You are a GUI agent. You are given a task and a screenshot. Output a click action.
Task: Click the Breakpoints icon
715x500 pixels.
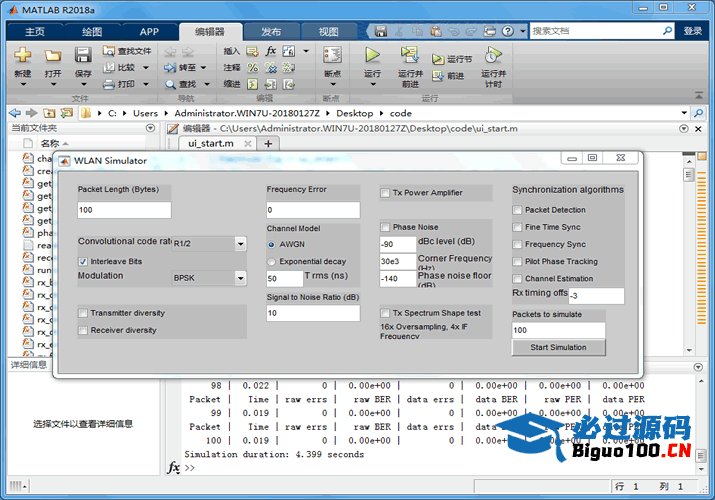[x=332, y=55]
